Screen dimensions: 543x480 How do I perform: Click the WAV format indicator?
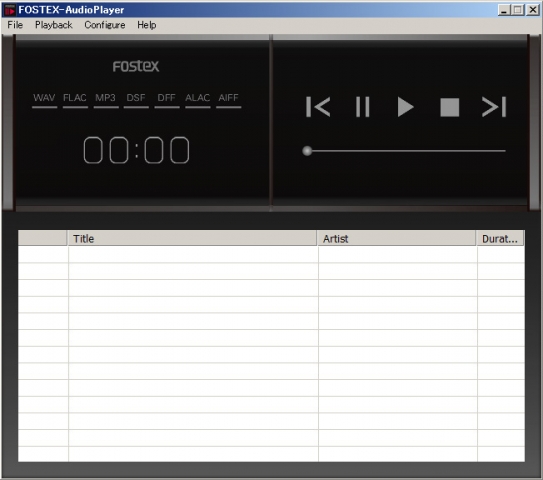pyautogui.click(x=44, y=100)
